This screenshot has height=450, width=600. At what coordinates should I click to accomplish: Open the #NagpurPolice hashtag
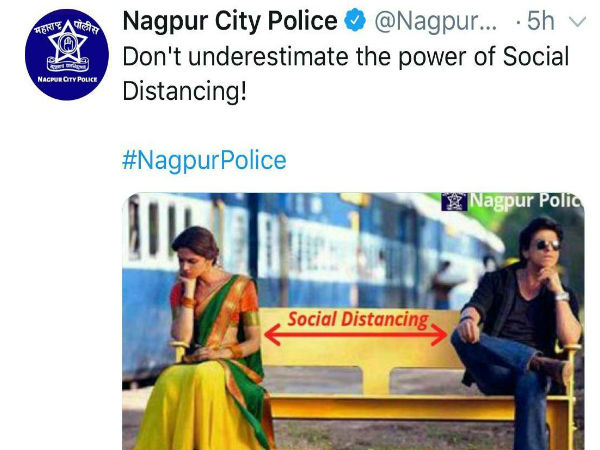click(x=204, y=160)
